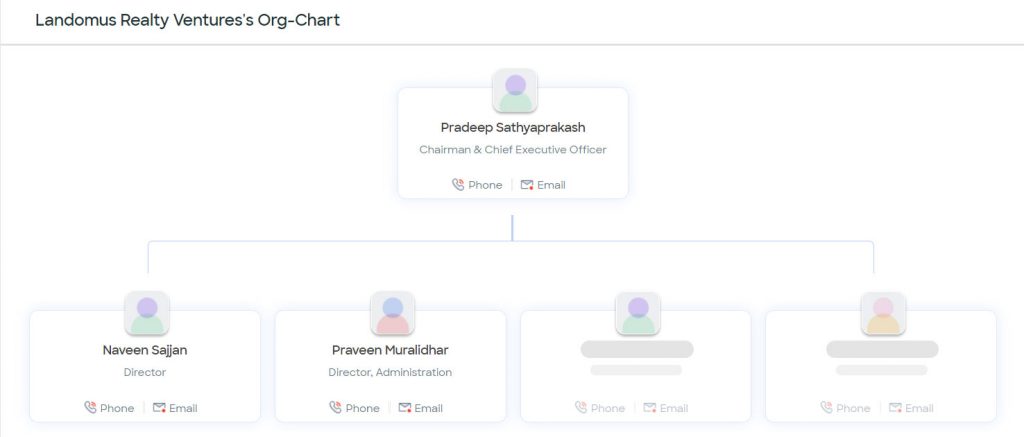Click Praveen Muralidhar's email envelope icon
Viewport: 1024px width, 437px height.
coord(405,408)
